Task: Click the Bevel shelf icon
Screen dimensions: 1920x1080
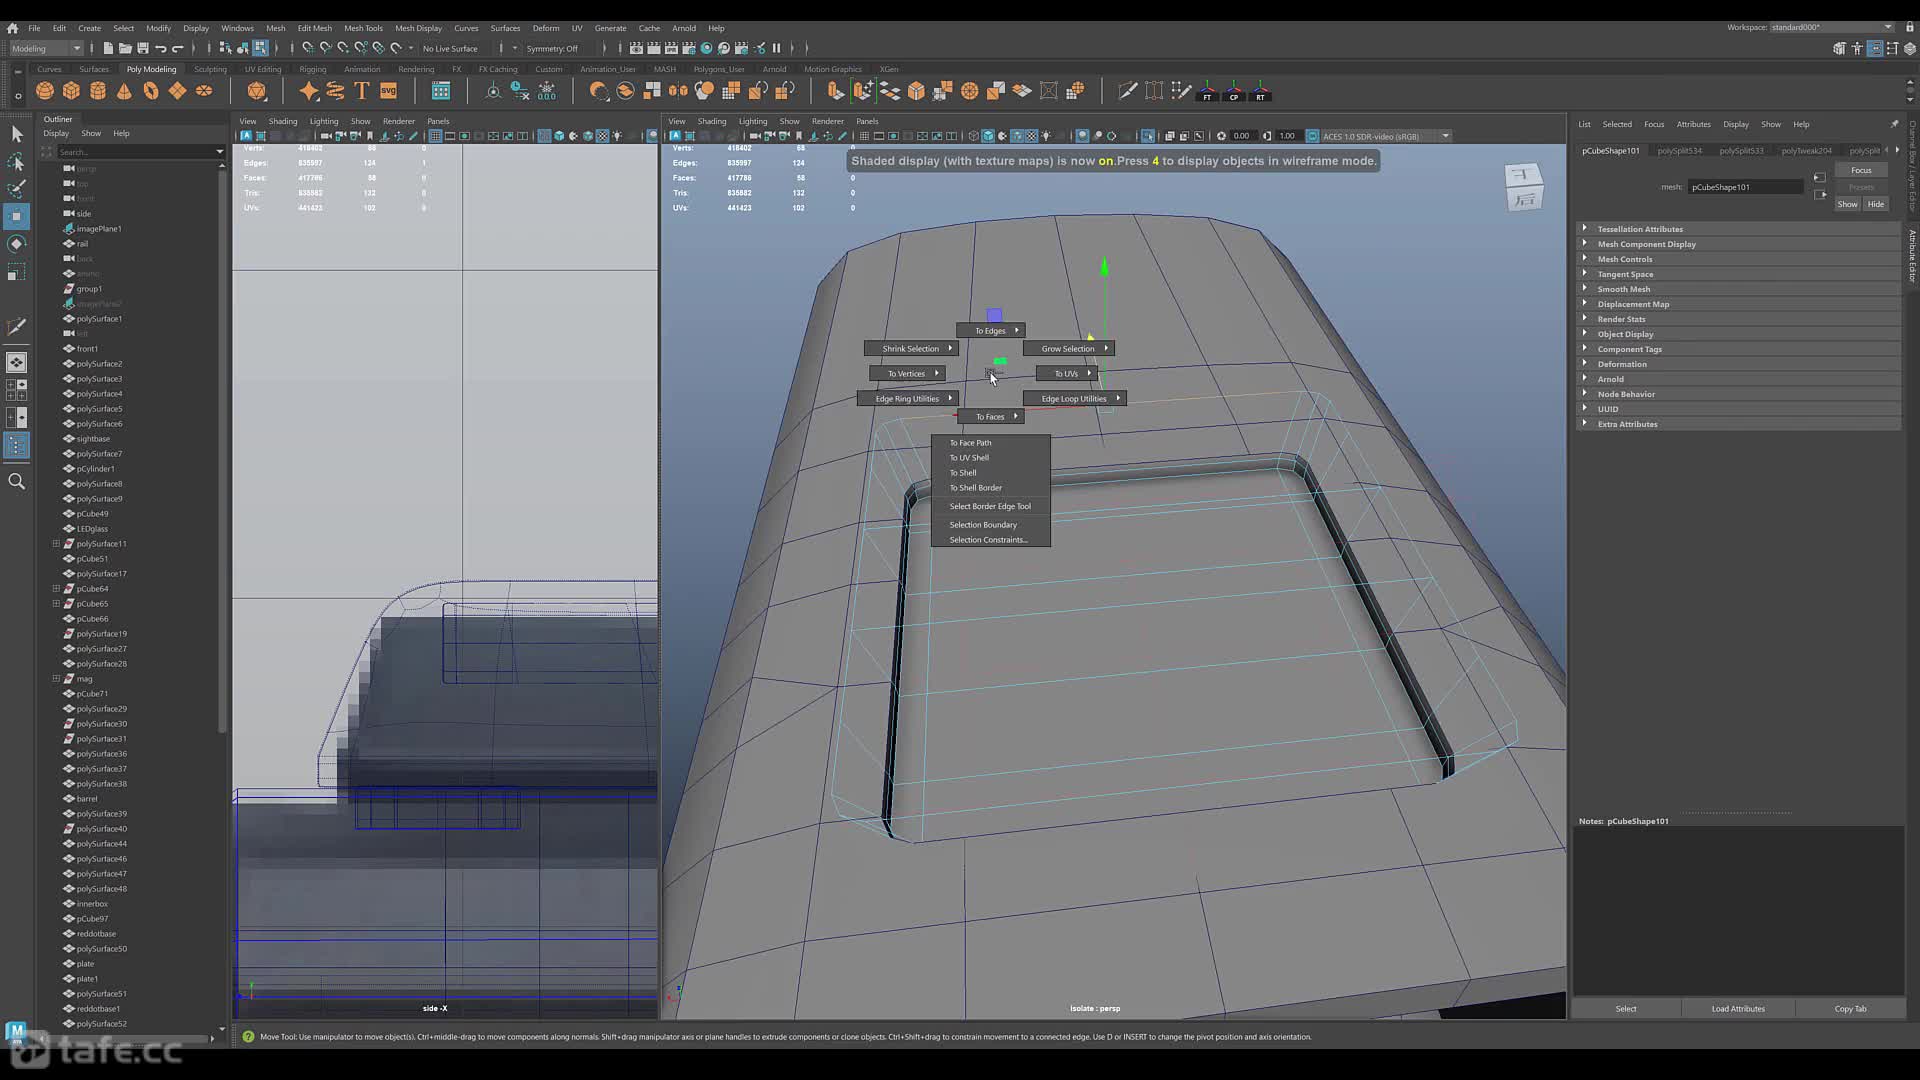Action: 916,91
